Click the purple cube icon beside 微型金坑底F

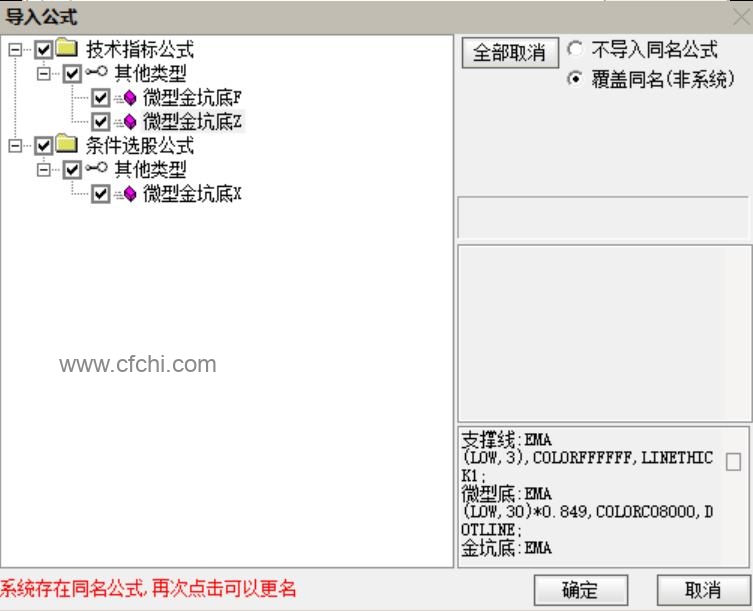pos(130,98)
